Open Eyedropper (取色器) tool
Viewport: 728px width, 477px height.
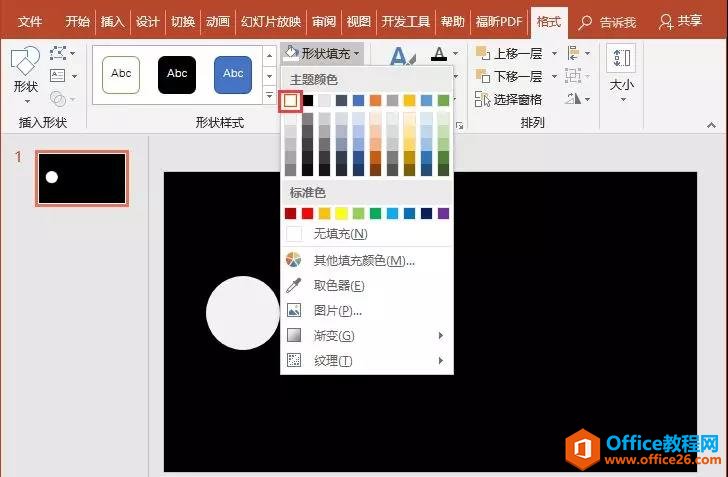click(x=338, y=285)
